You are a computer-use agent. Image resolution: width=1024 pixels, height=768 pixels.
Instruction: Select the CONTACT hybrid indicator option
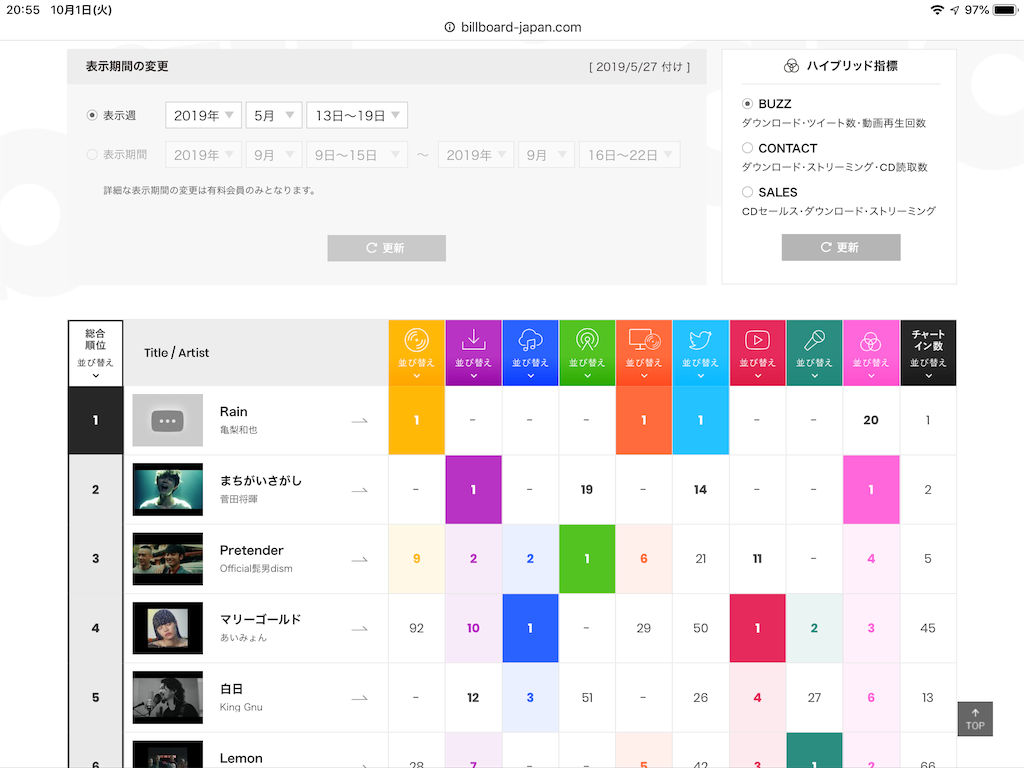[x=747, y=148]
